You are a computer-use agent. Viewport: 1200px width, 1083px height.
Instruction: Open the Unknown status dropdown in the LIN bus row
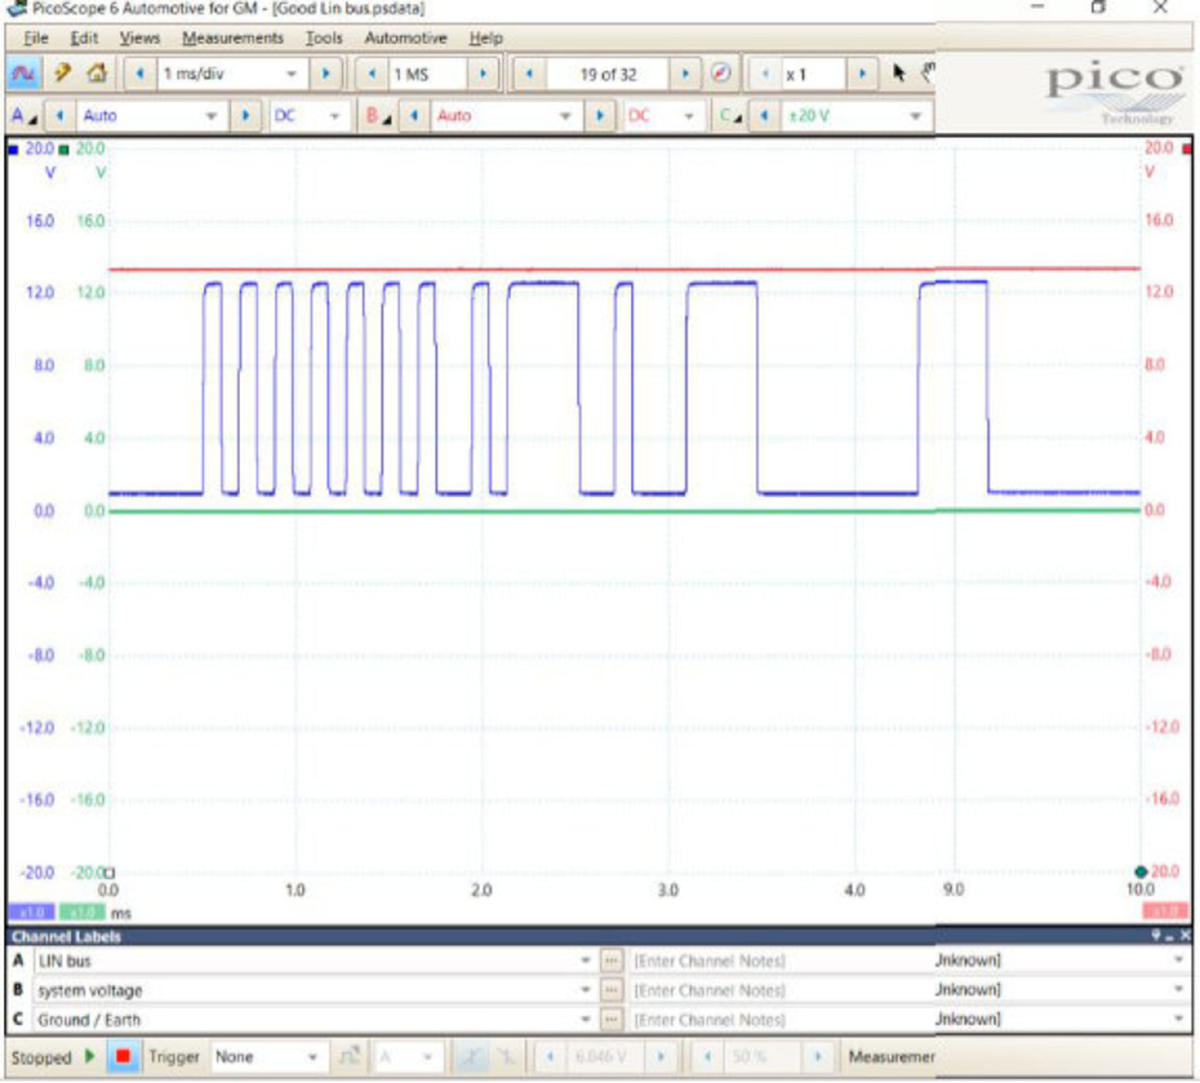pyautogui.click(x=1177, y=960)
